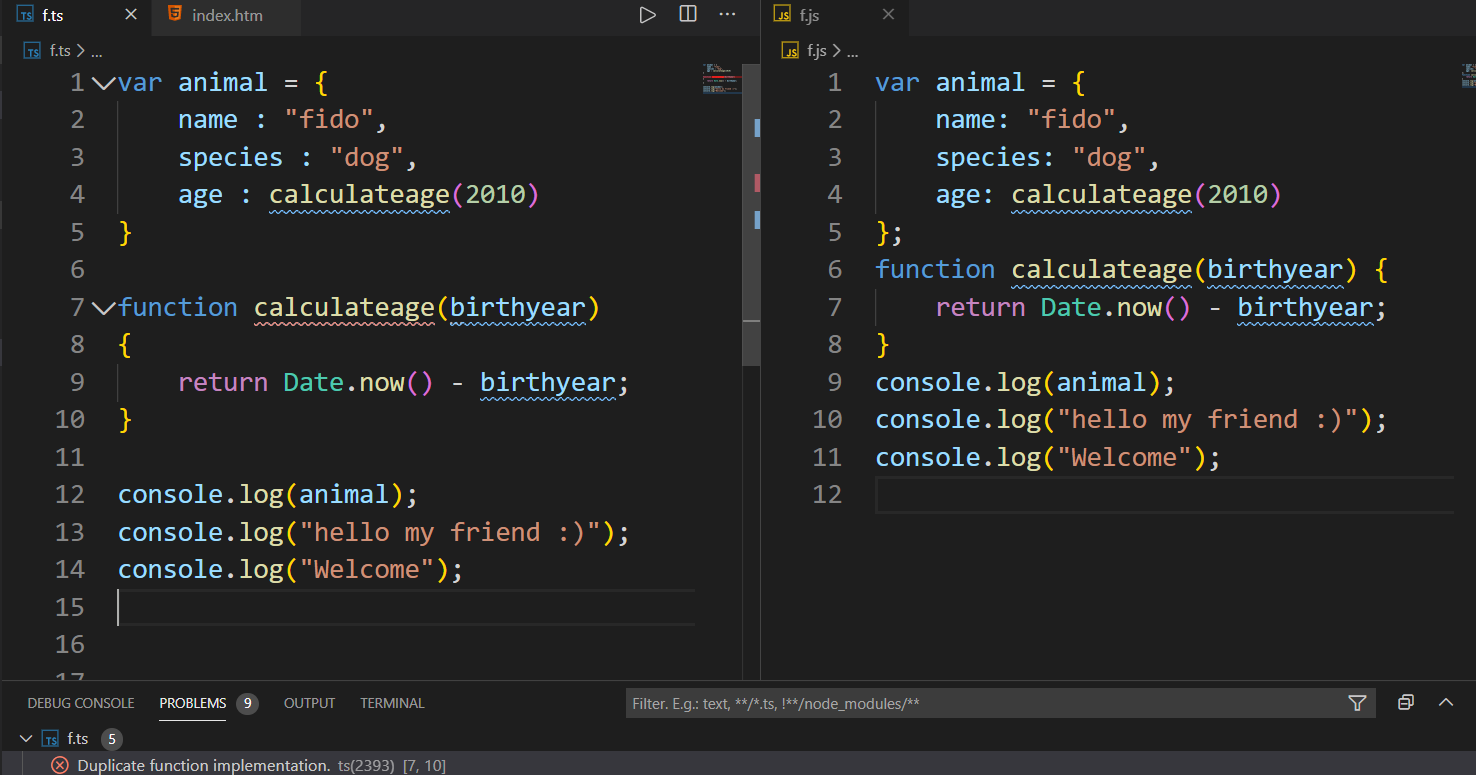Collapse the var animal block at line 1
The width and height of the screenshot is (1476, 775).
tap(103, 83)
